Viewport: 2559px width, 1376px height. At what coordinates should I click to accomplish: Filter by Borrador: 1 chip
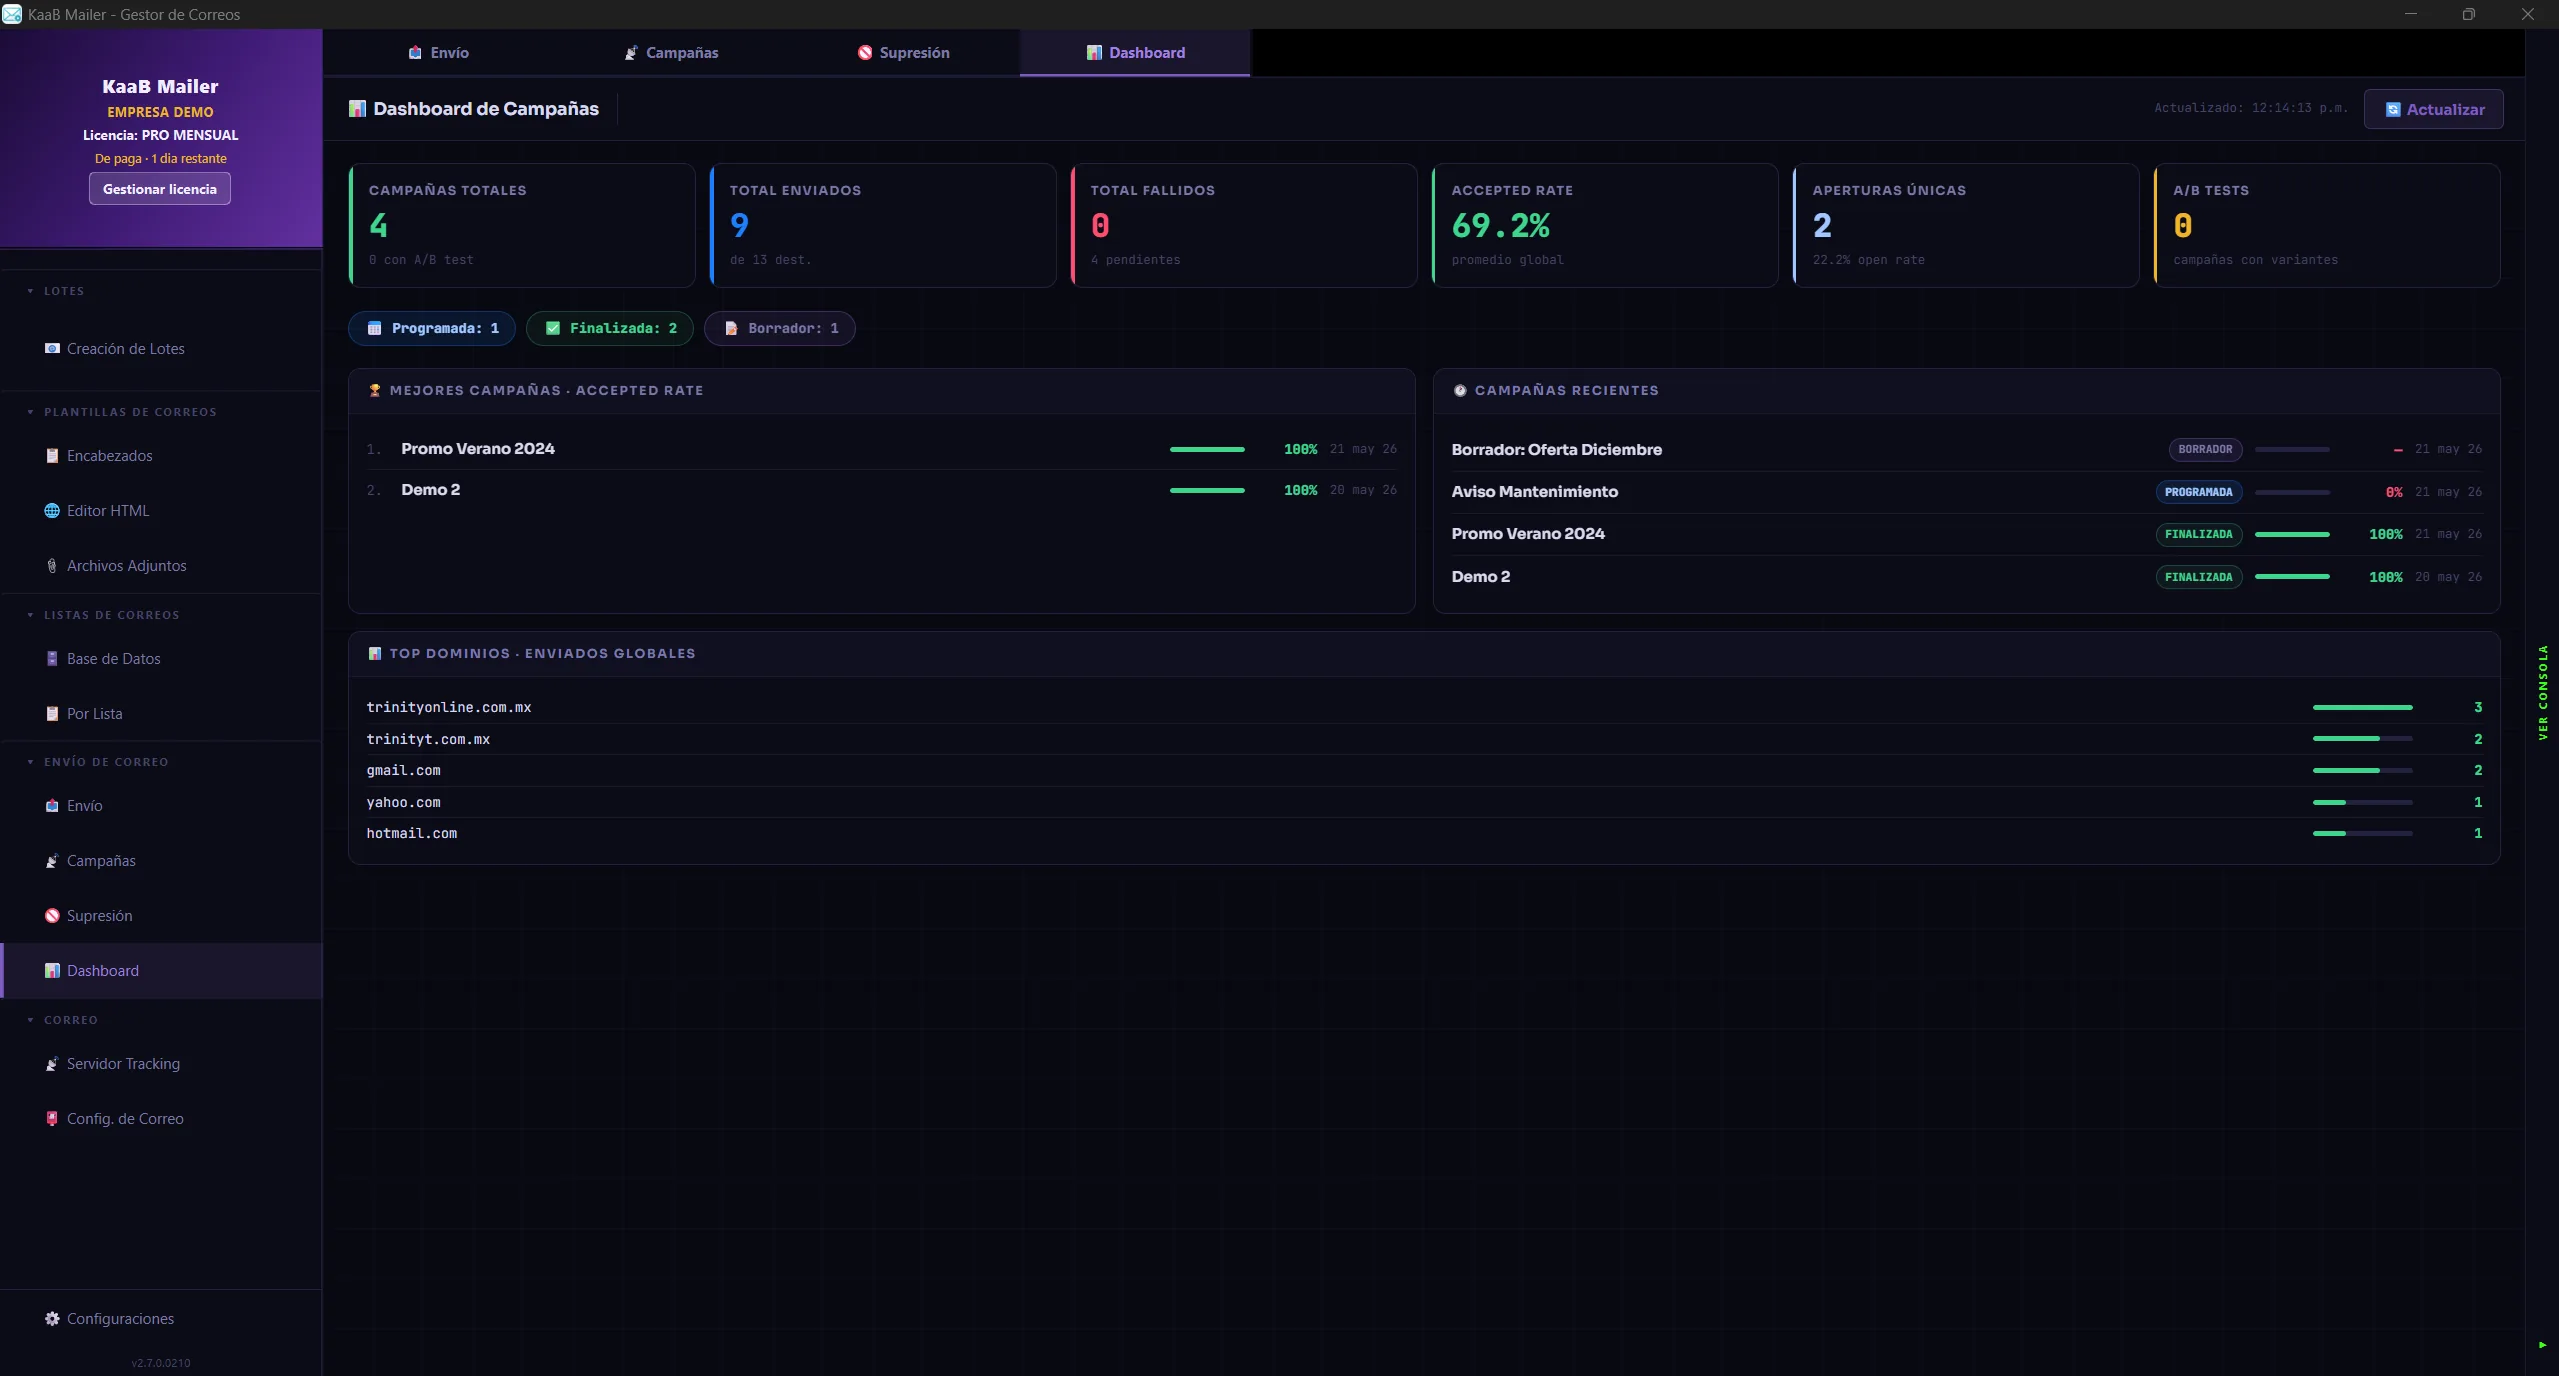tap(780, 329)
